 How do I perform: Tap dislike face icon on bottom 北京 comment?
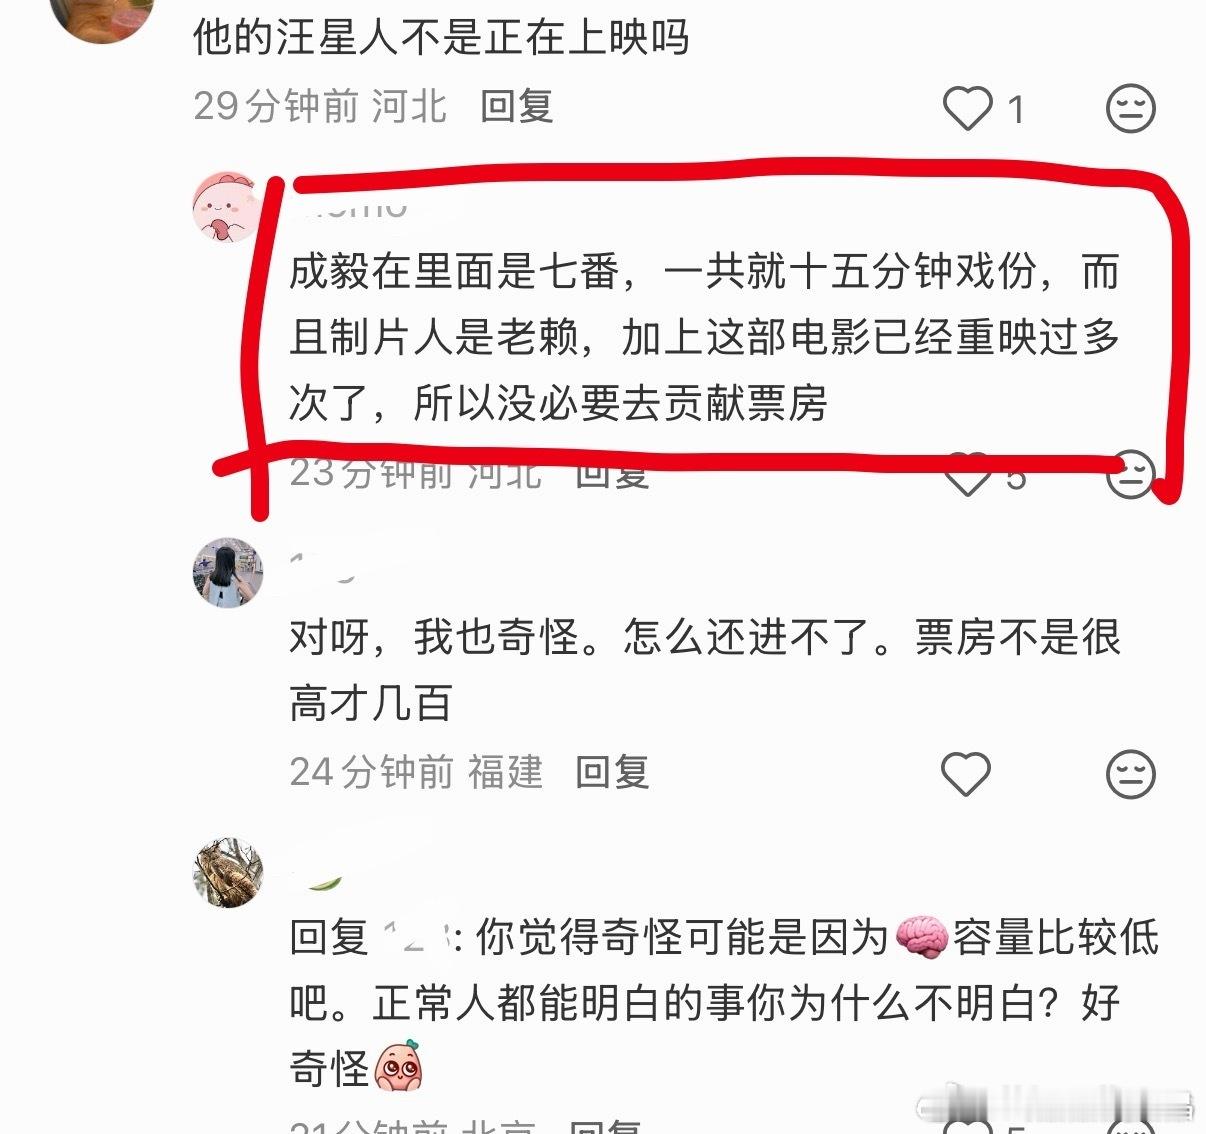(1131, 1126)
